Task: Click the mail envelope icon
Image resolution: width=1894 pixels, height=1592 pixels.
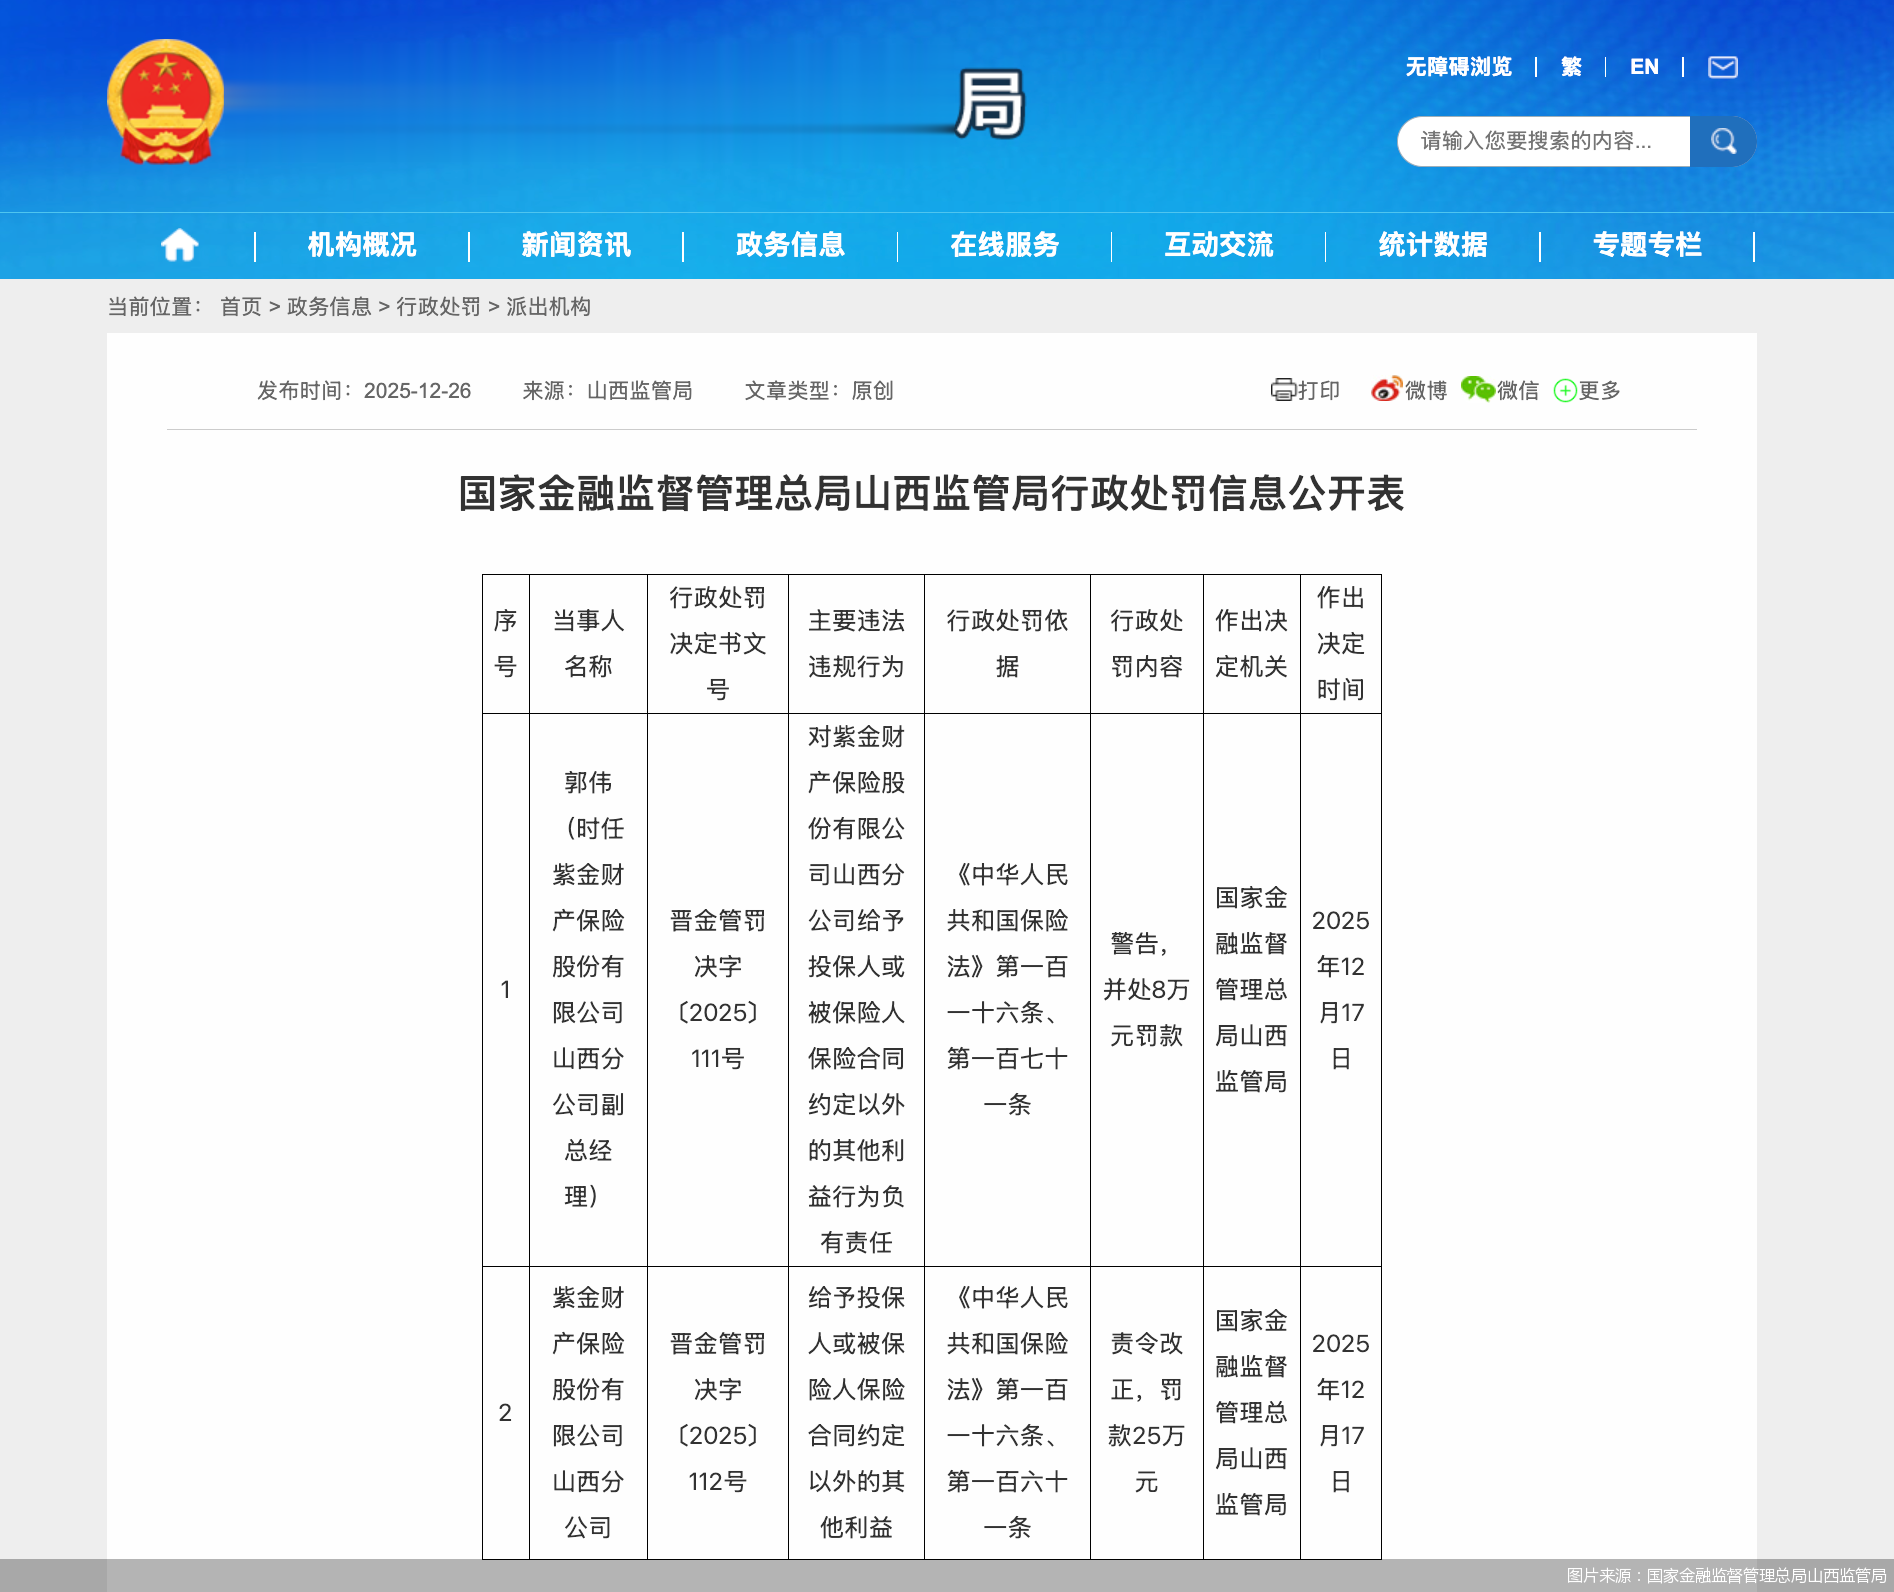Action: point(1722,67)
